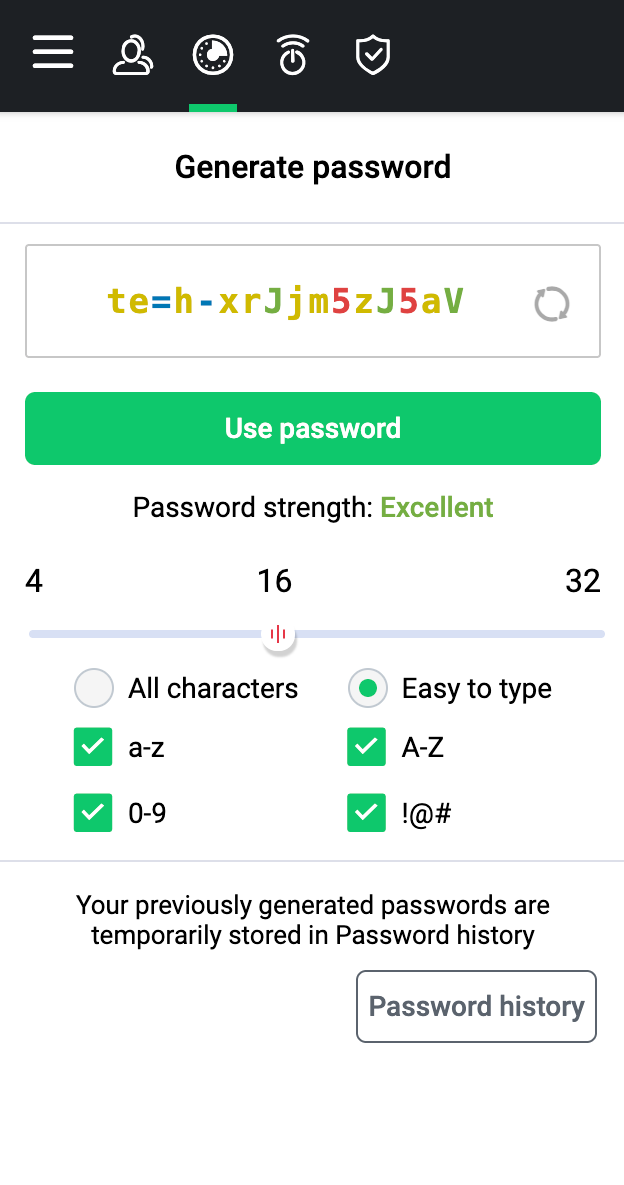Click the Use password button
Viewport: 624px width, 1185px height.
pyautogui.click(x=313, y=428)
